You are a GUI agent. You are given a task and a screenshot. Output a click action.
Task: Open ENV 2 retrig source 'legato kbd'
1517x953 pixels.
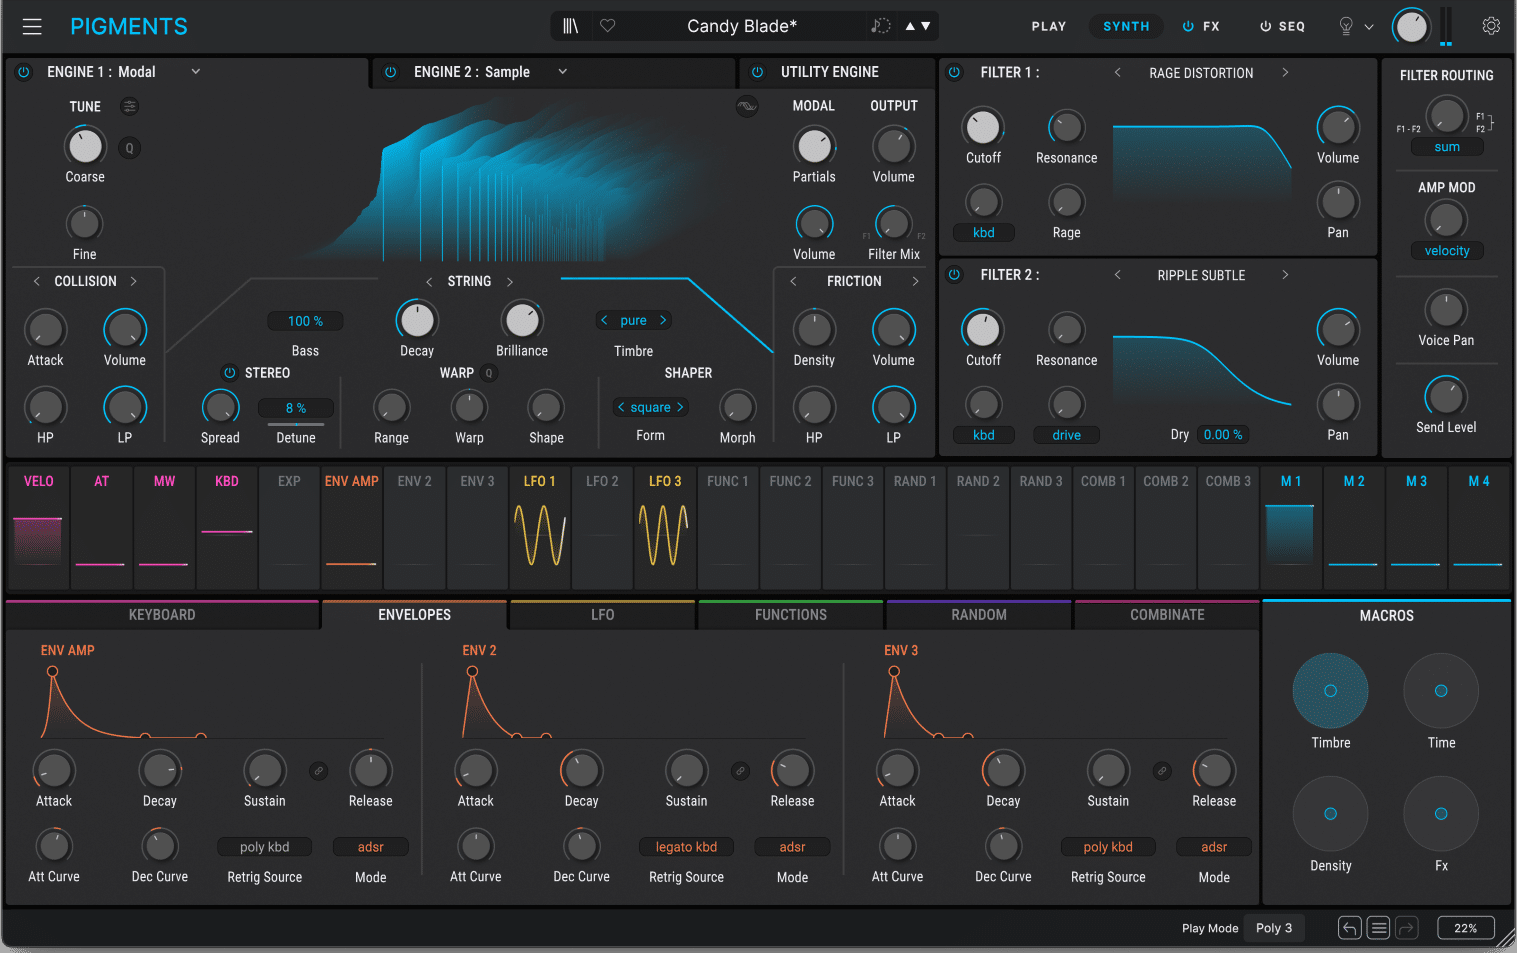(x=686, y=847)
